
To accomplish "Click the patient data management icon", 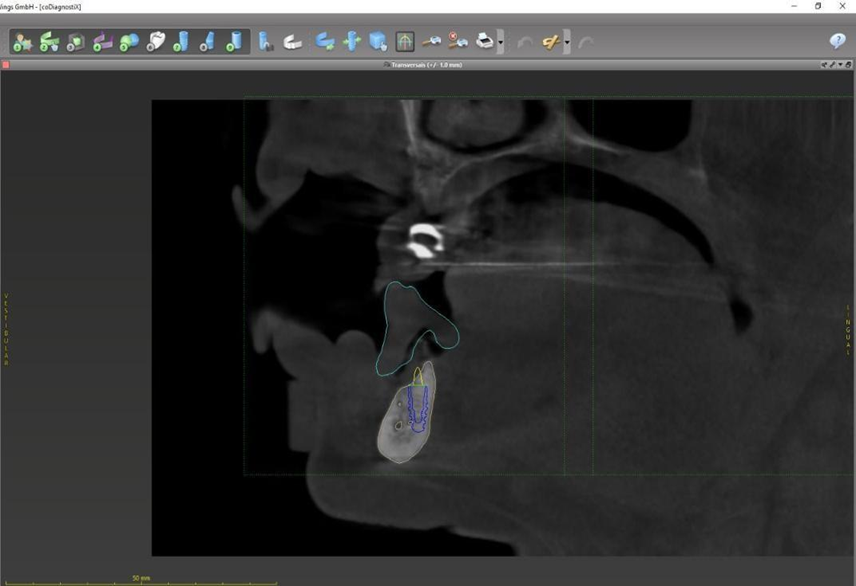I will (x=22, y=42).
